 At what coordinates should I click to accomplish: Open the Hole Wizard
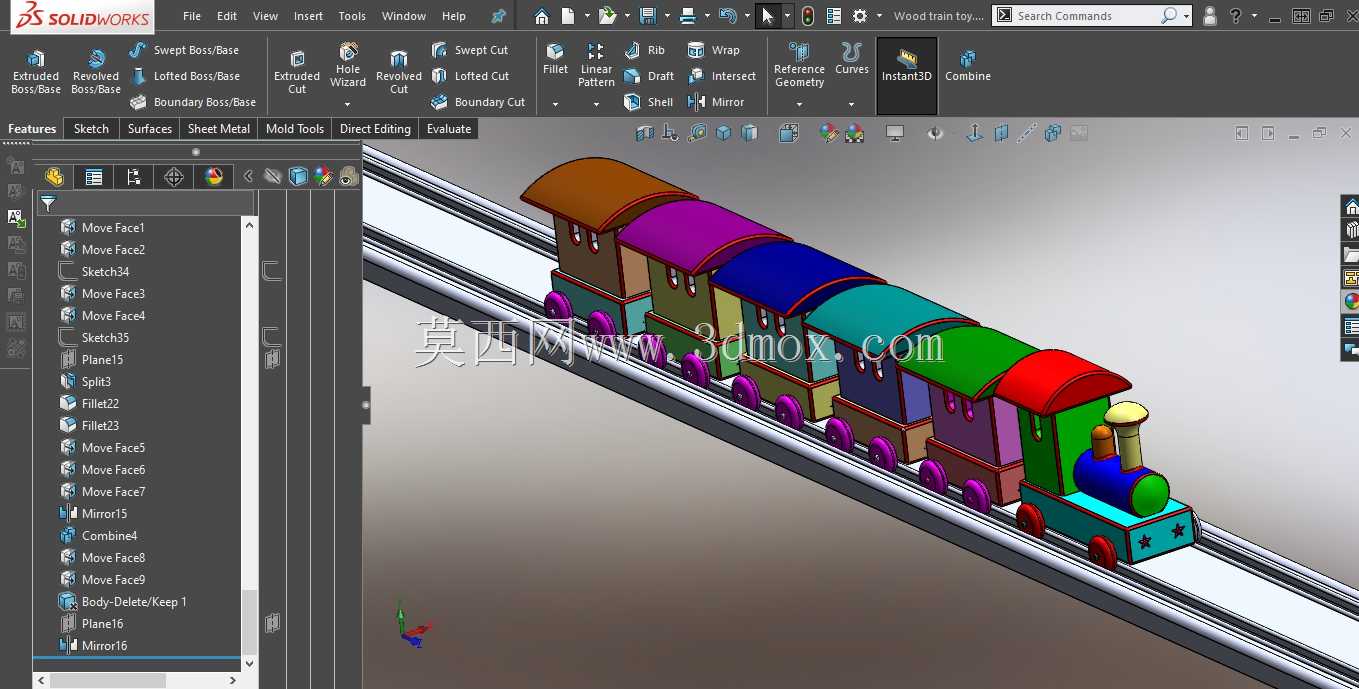pyautogui.click(x=348, y=65)
